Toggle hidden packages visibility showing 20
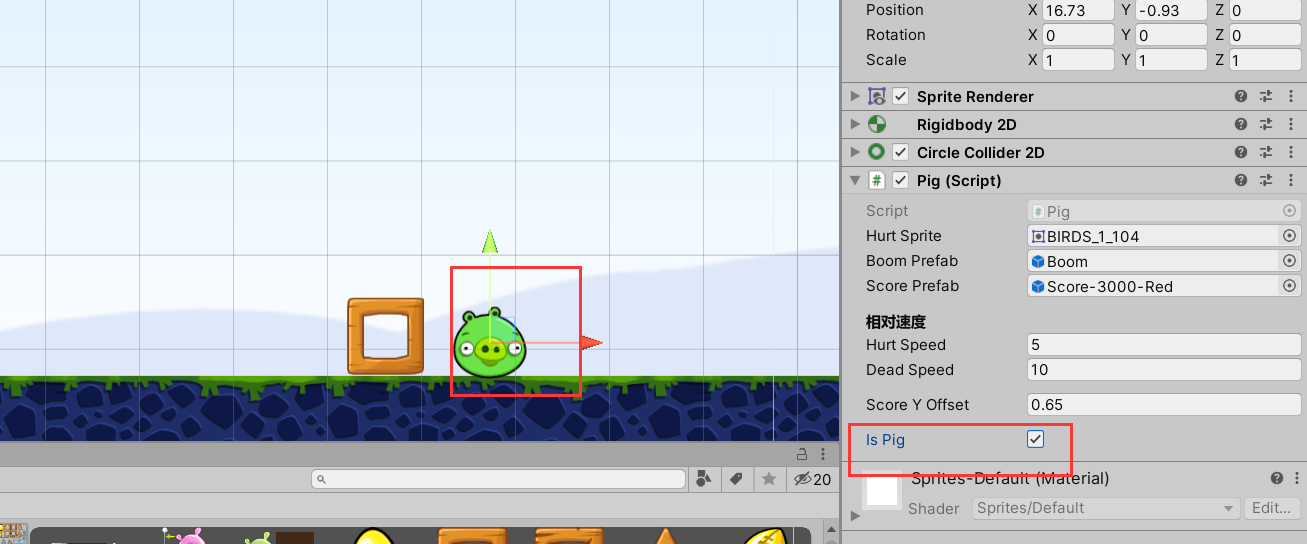The height and width of the screenshot is (544, 1307). click(812, 479)
